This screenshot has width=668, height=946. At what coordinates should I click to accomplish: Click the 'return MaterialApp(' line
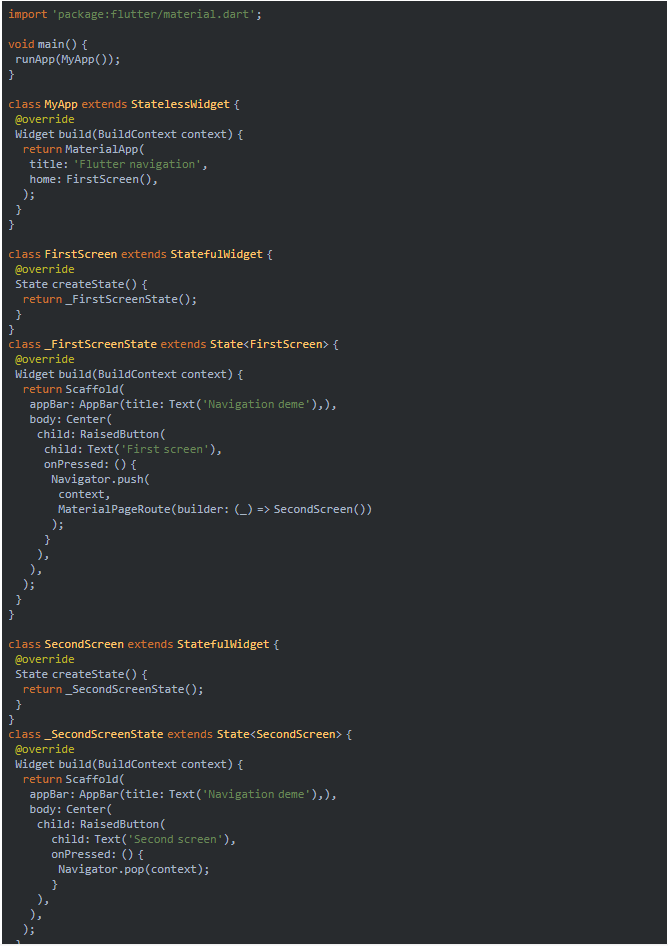pos(84,149)
